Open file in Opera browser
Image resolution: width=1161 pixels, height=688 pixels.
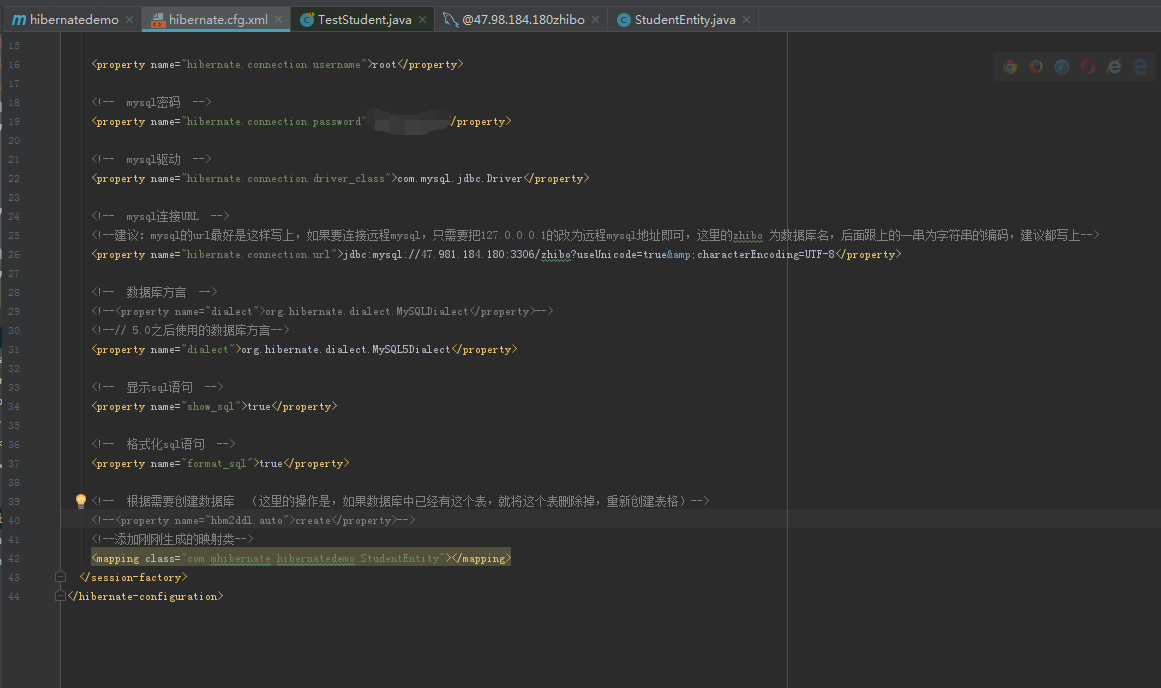pyautogui.click(x=1088, y=67)
